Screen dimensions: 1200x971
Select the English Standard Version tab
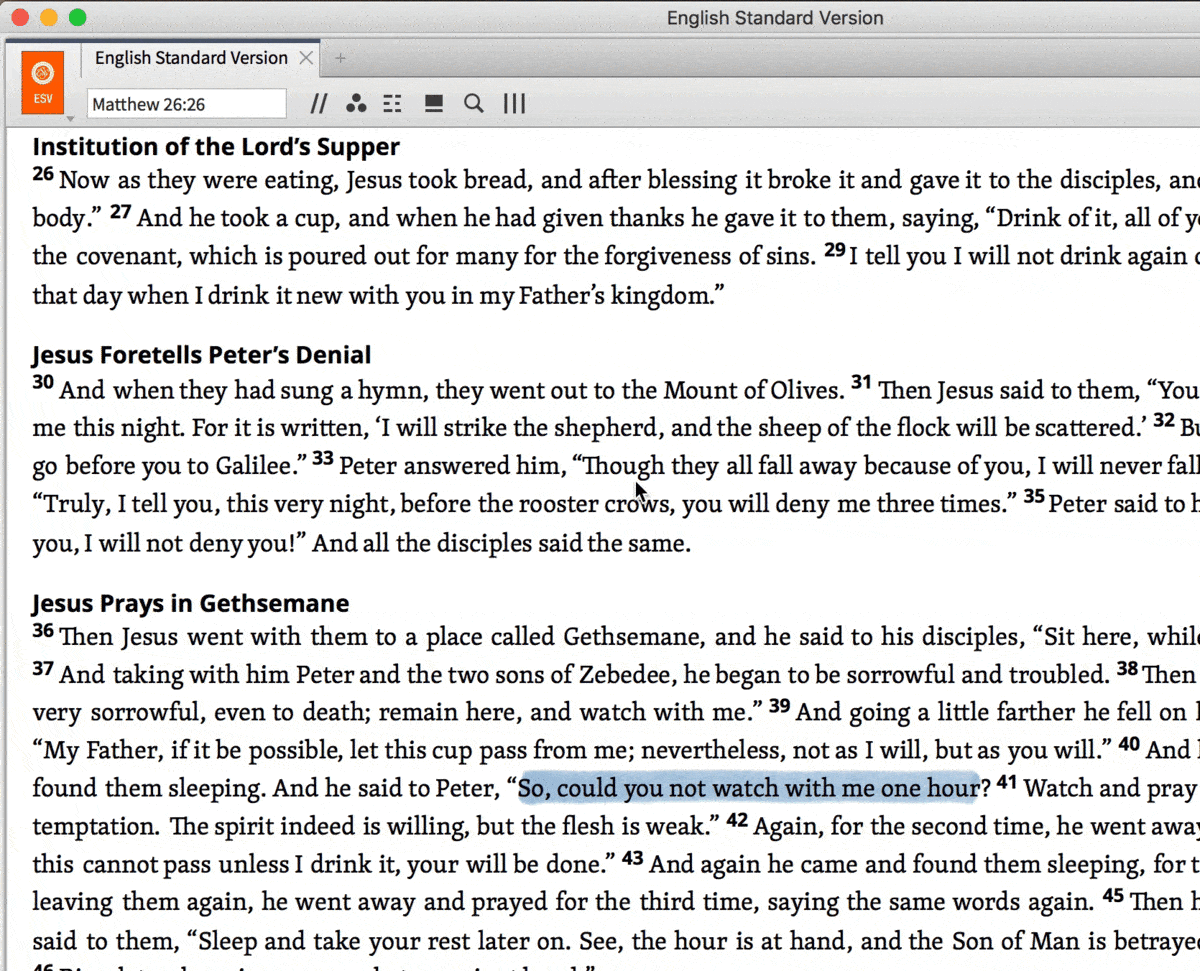(x=191, y=58)
